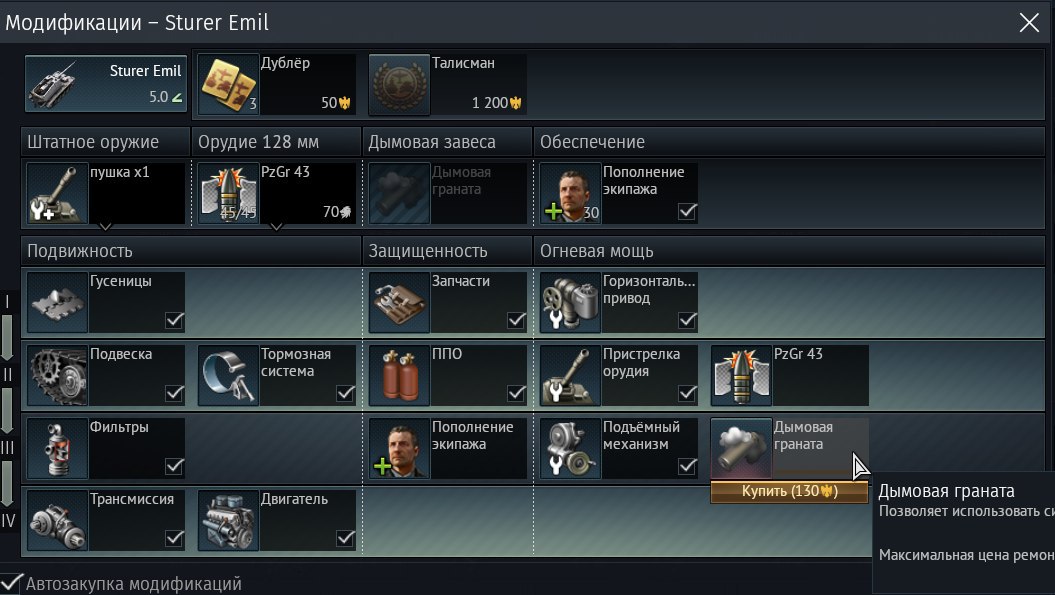Image resolution: width=1055 pixels, height=595 pixels.
Task: Click the tier II progress bar indicator
Action: pyautogui.click(x=7, y=375)
